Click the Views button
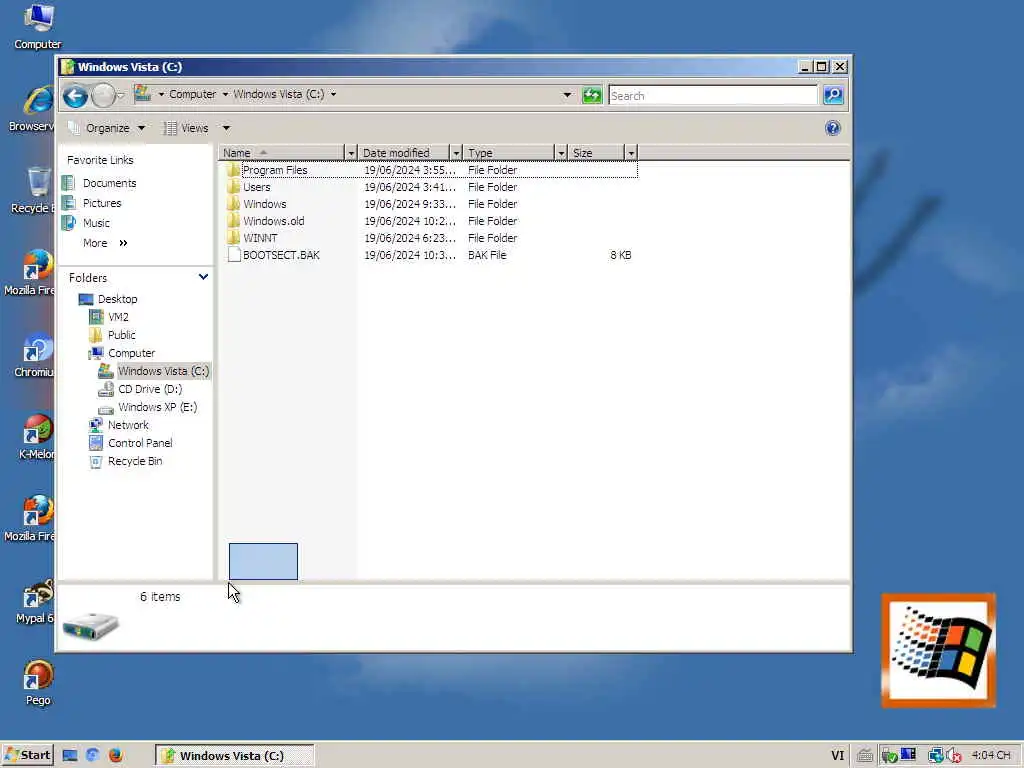Image resolution: width=1024 pixels, height=768 pixels. 186,128
